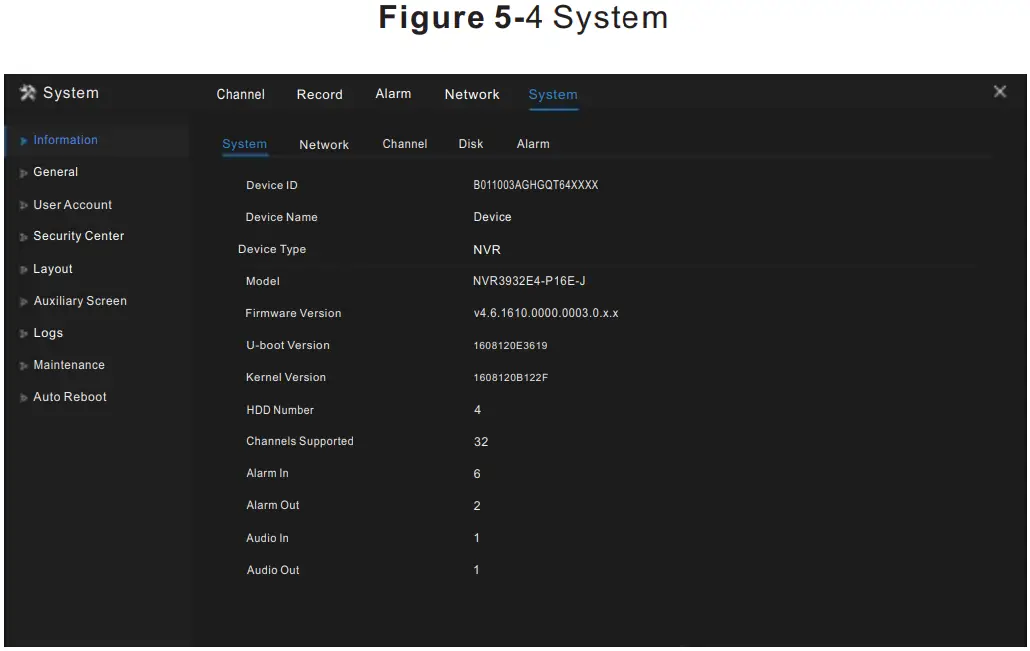1030x651 pixels.
Task: Select User Account in the sidebar
Action: point(72,204)
